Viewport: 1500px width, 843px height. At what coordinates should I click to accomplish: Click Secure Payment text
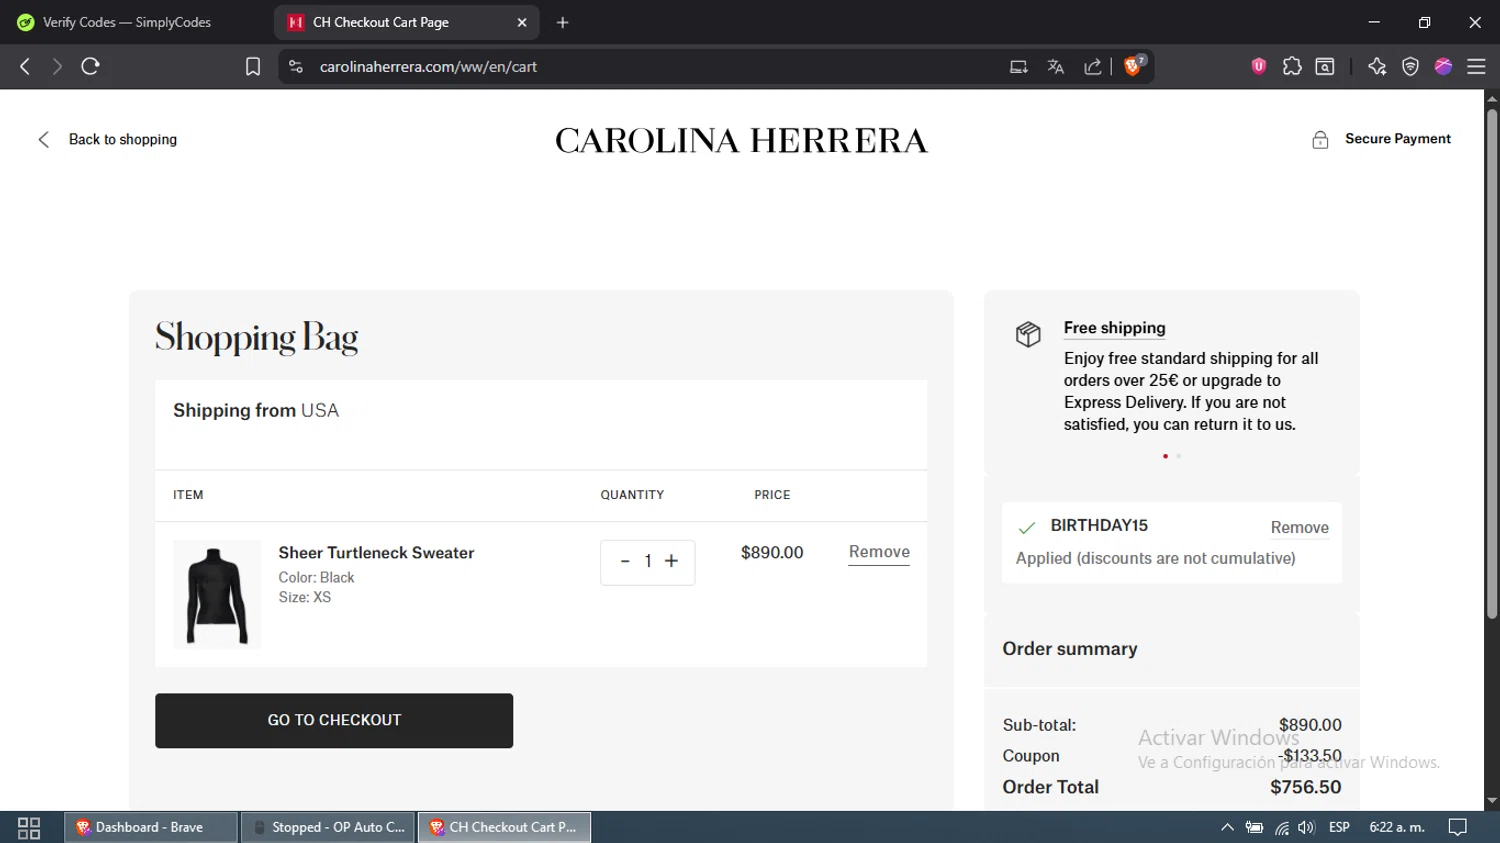1397,139
